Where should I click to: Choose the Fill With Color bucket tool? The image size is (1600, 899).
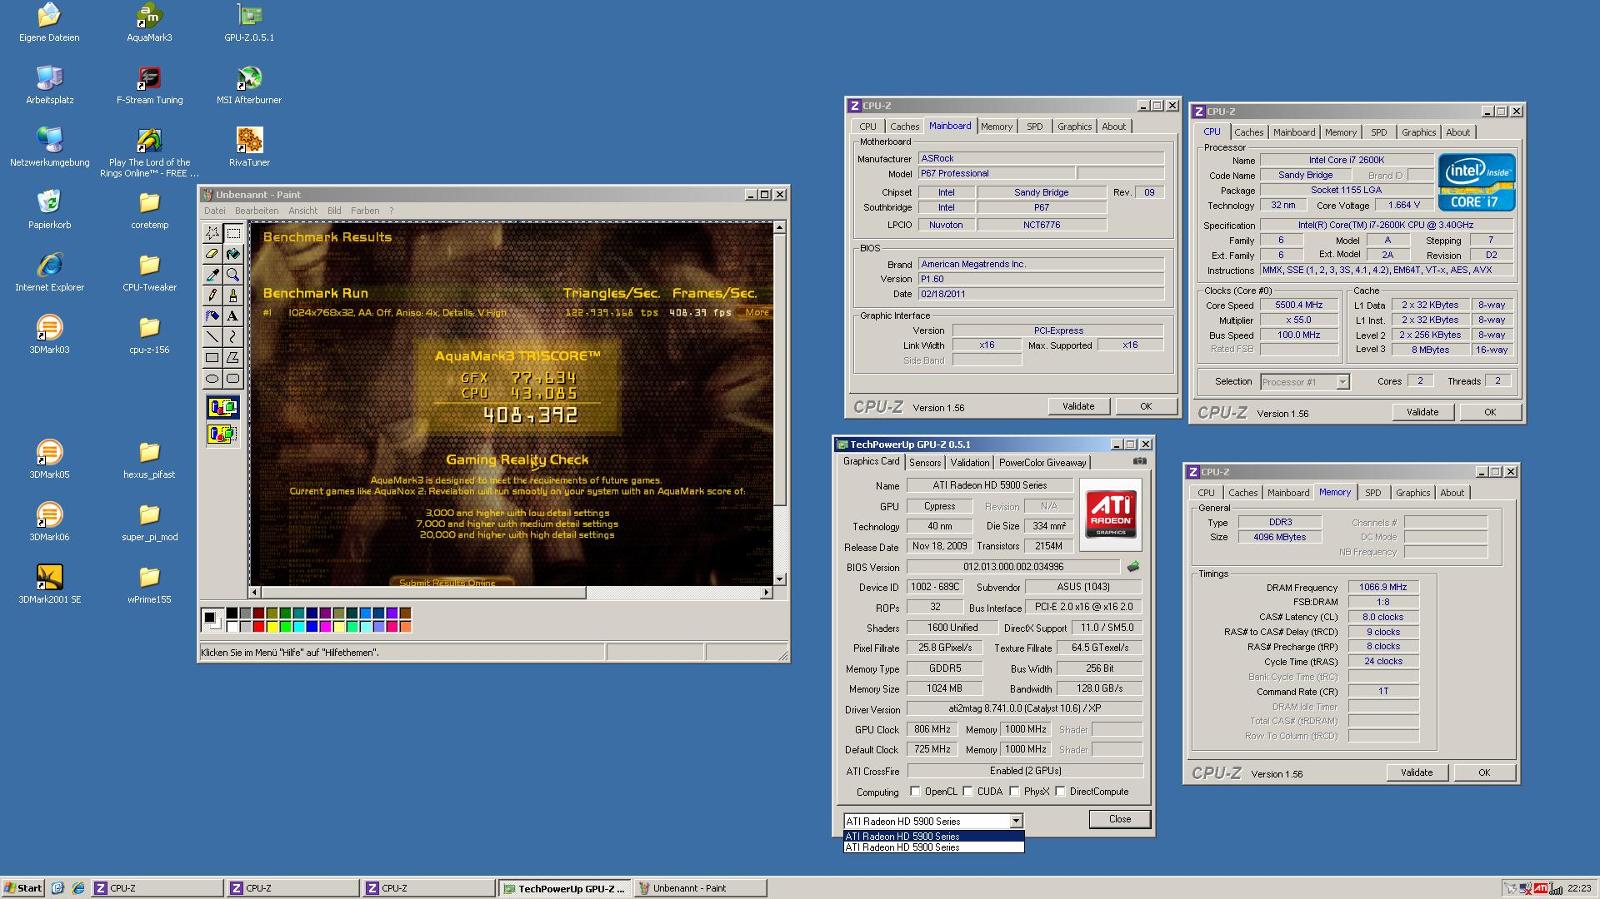click(x=233, y=254)
